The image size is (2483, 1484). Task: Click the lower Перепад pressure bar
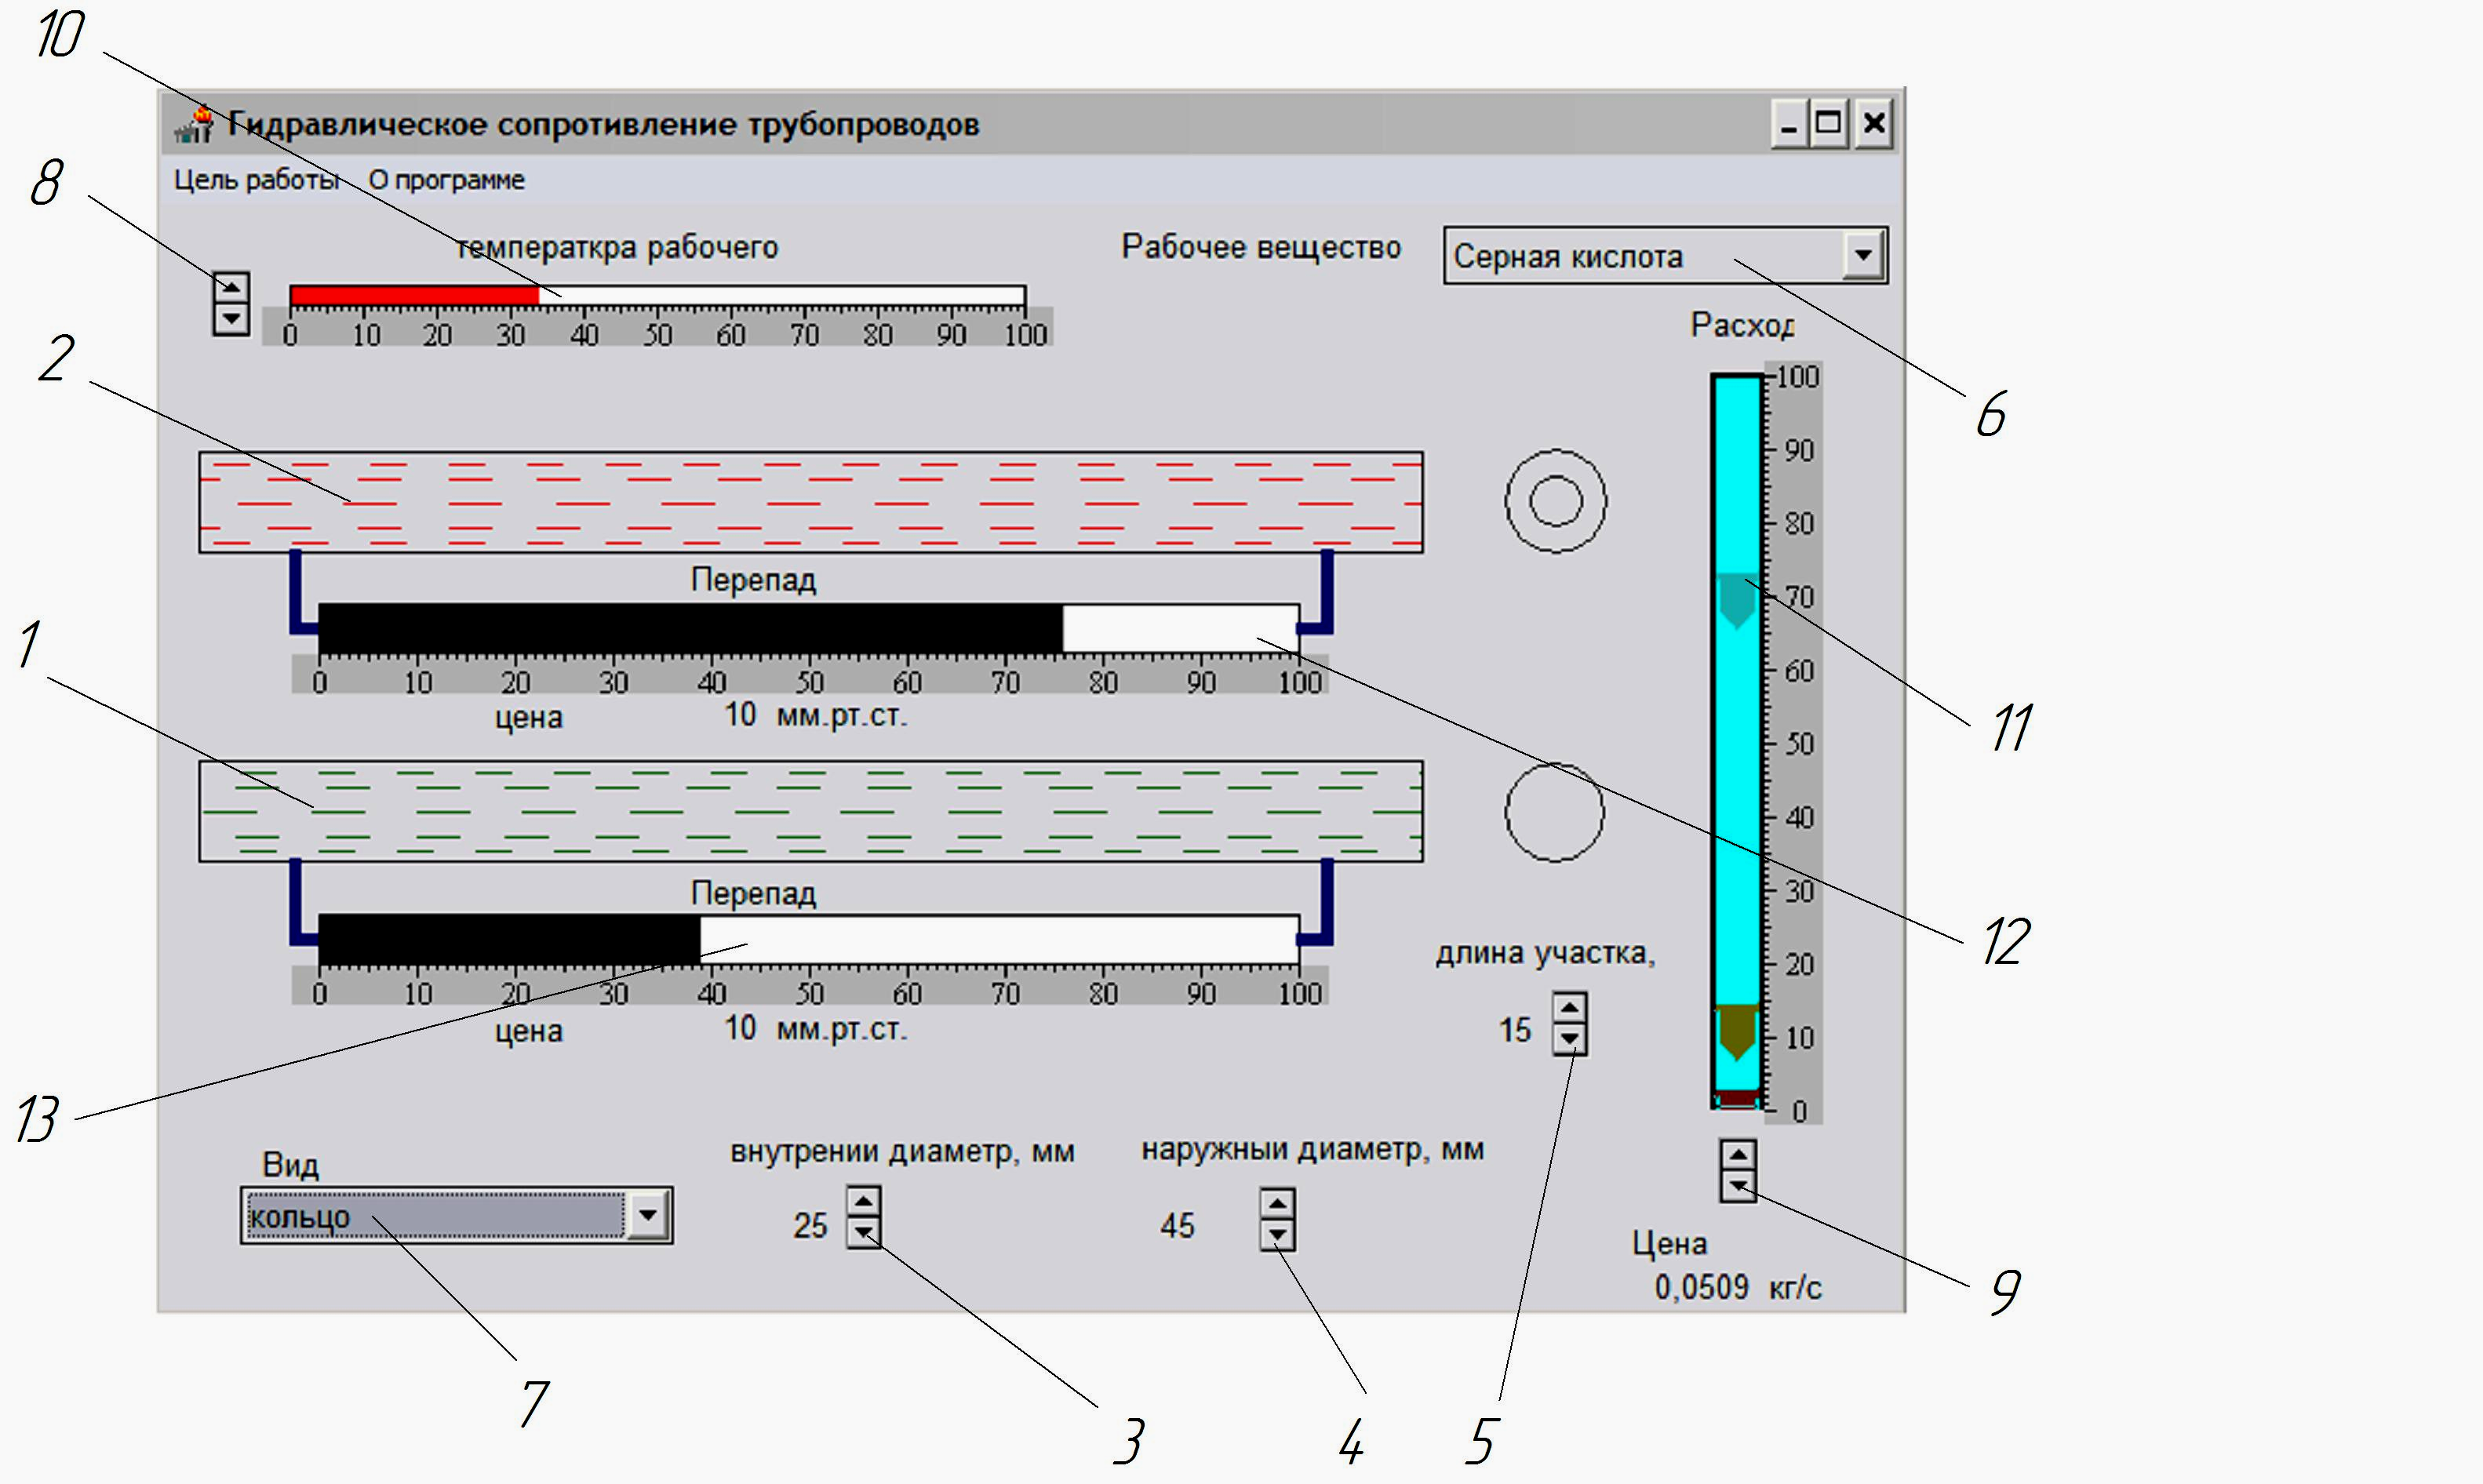[809, 940]
